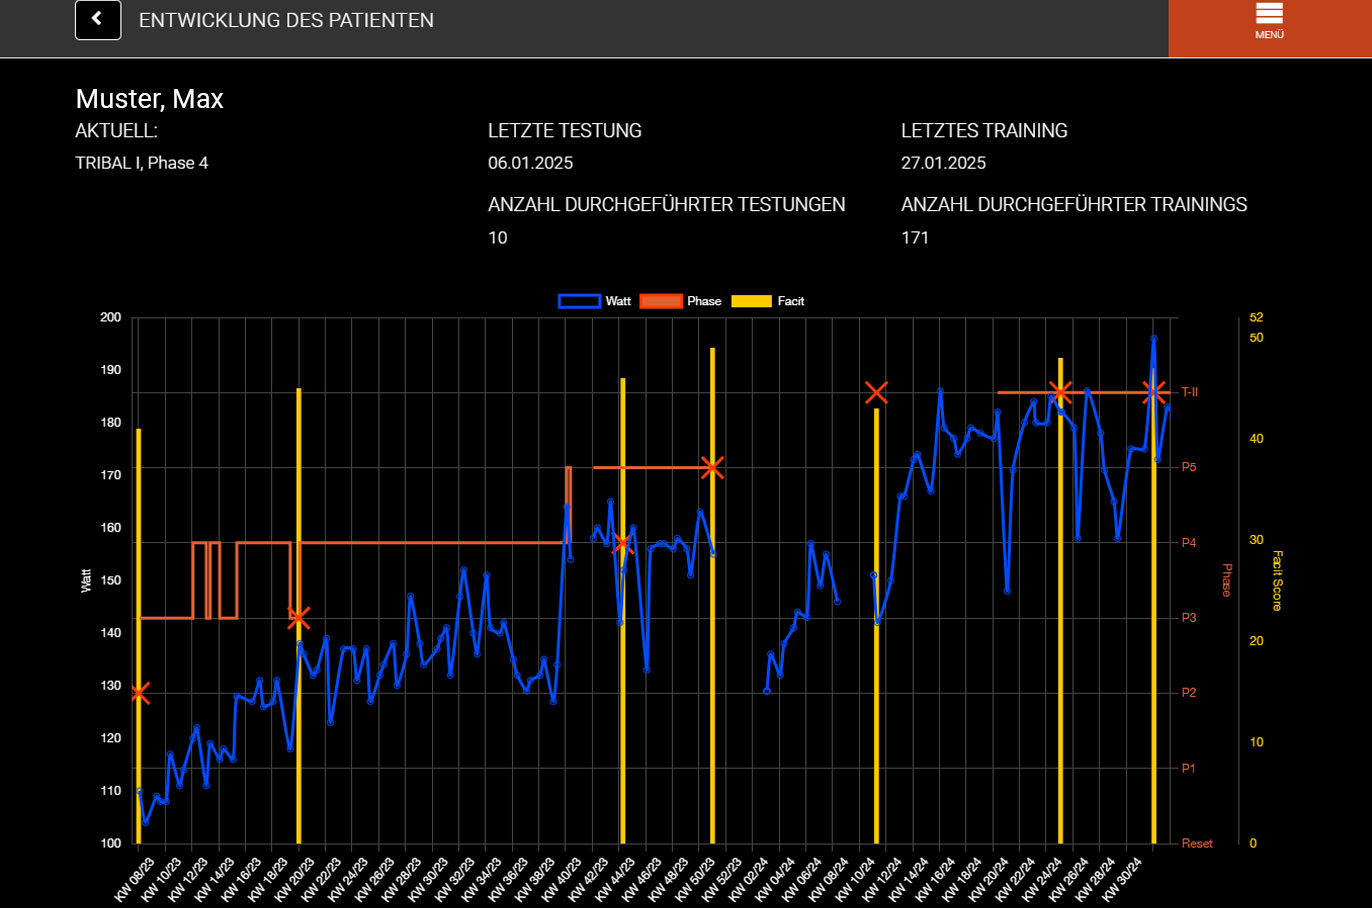Open the MENÜ hamburger menu

1269,20
